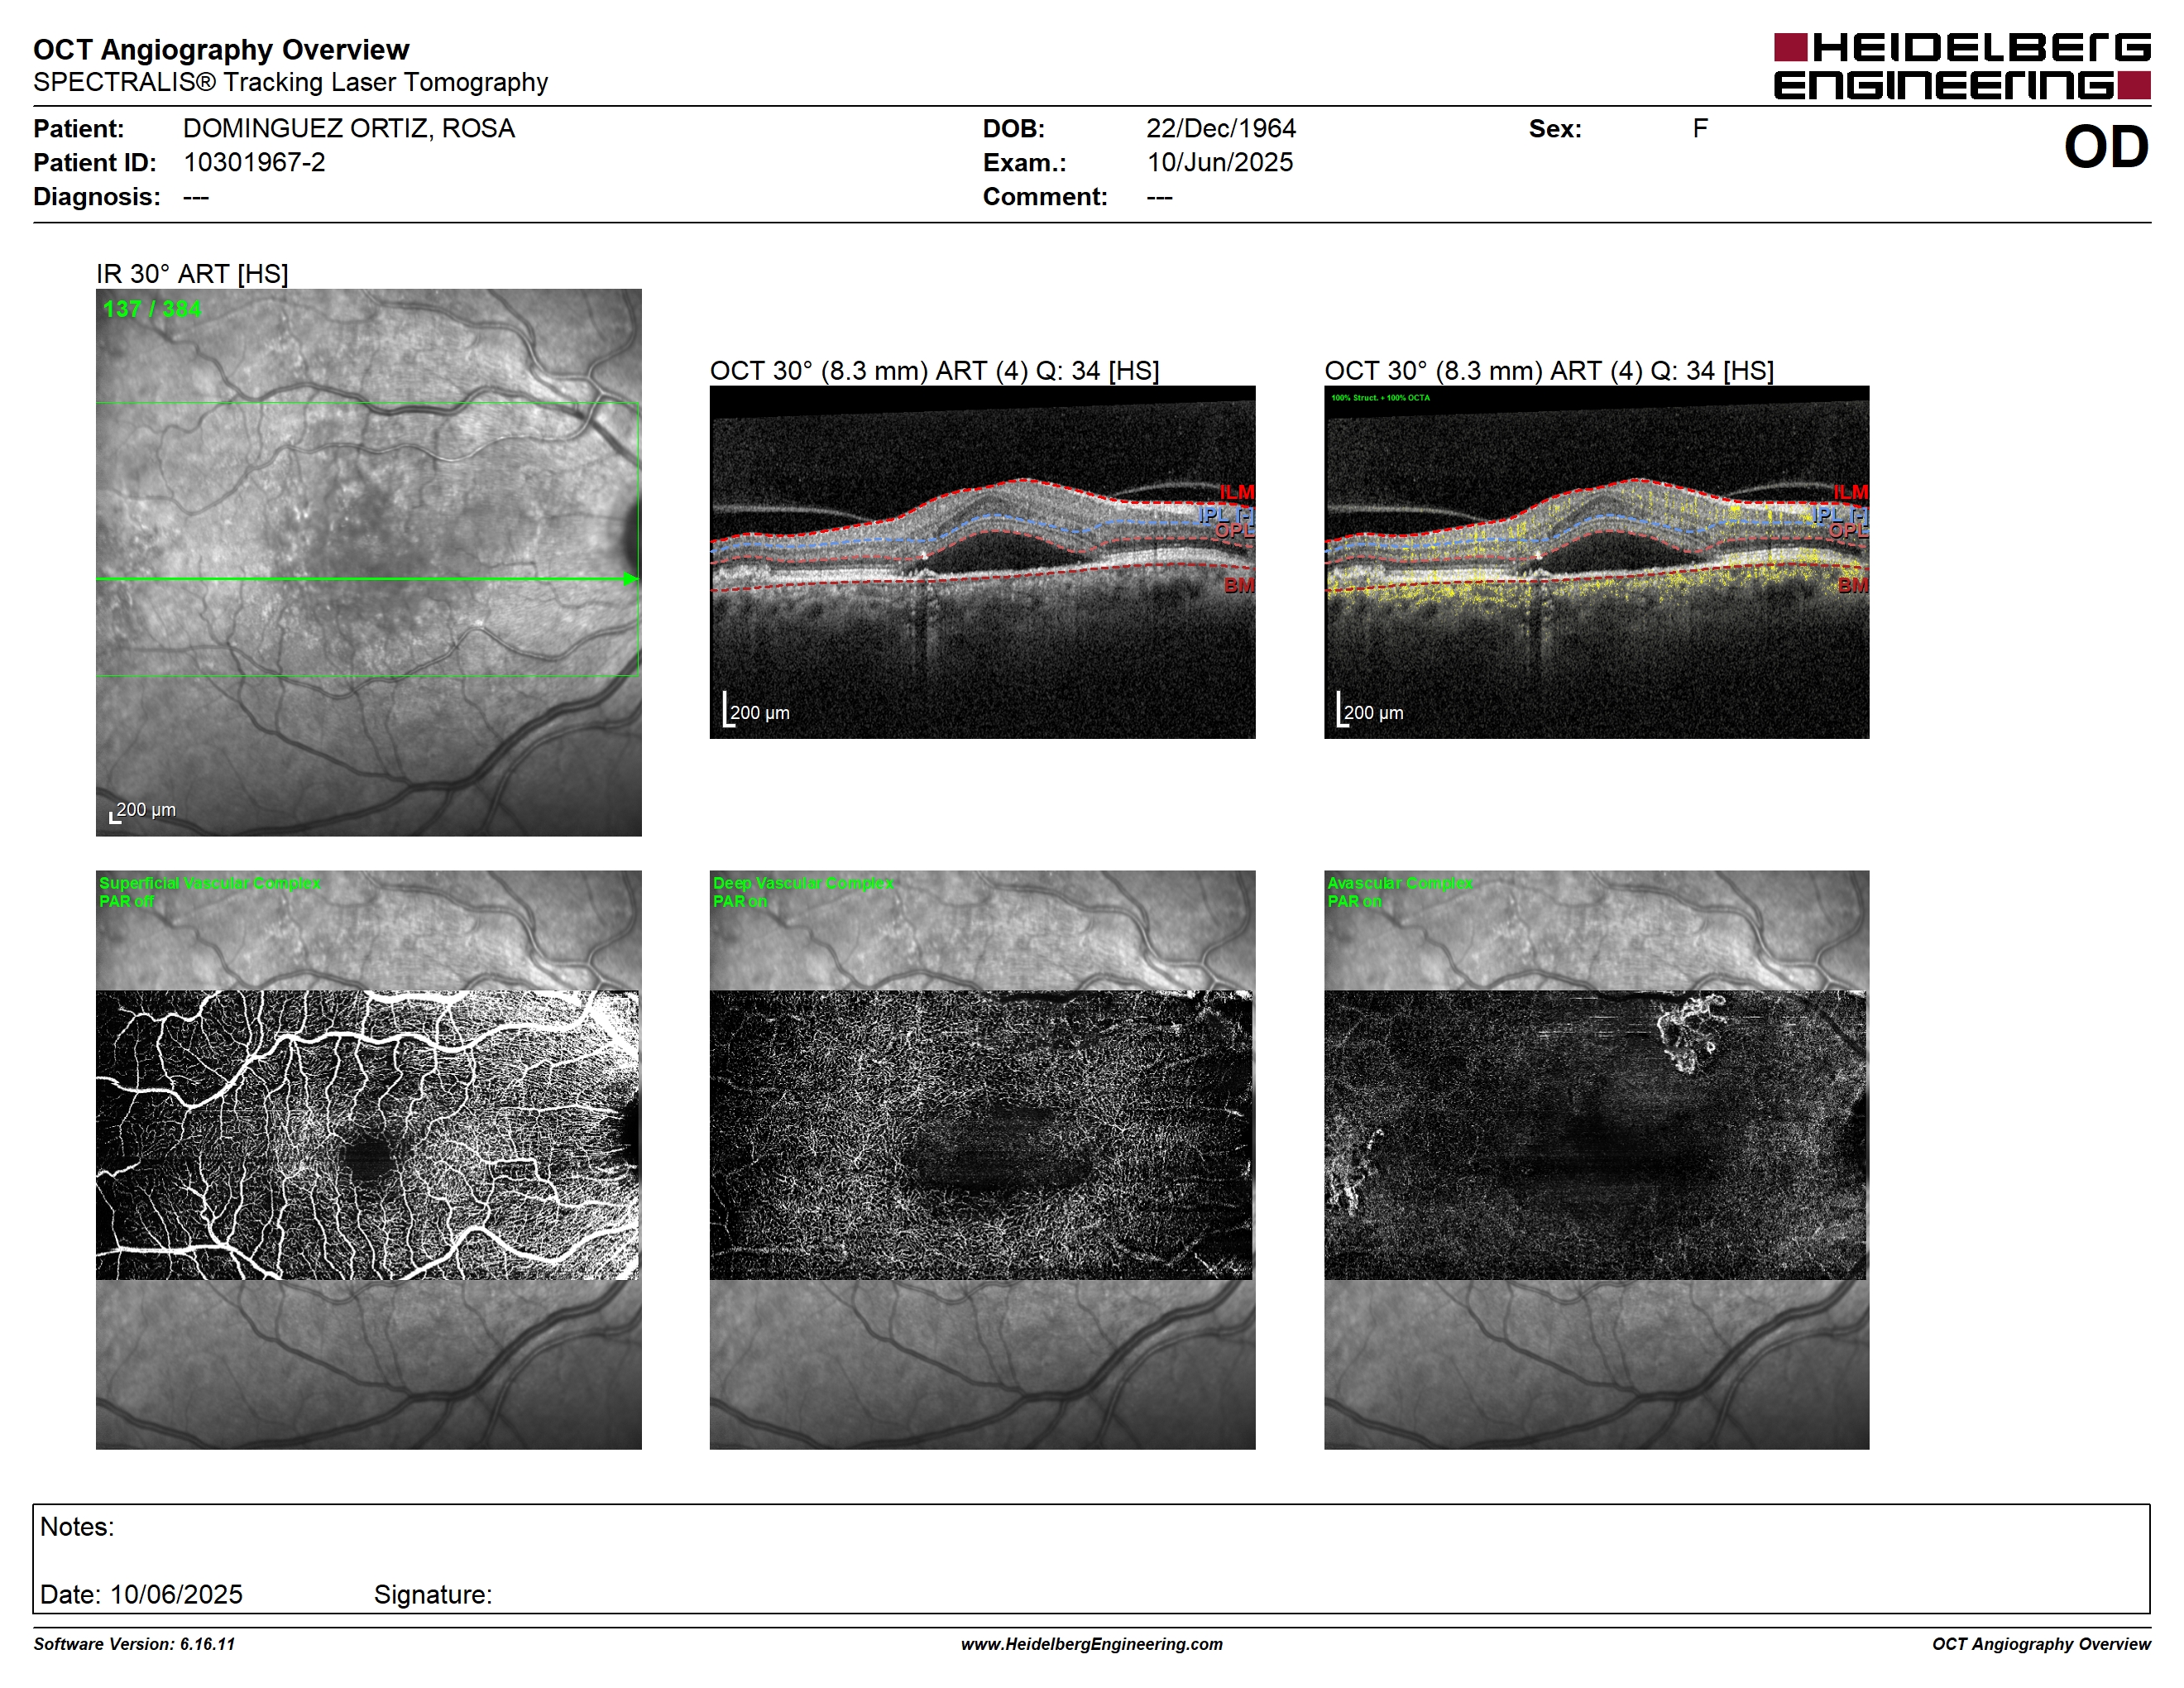Screen dimensions: 2184x1688
Task: Click the green 137 / 384 scan counter
Action: click(x=151, y=309)
